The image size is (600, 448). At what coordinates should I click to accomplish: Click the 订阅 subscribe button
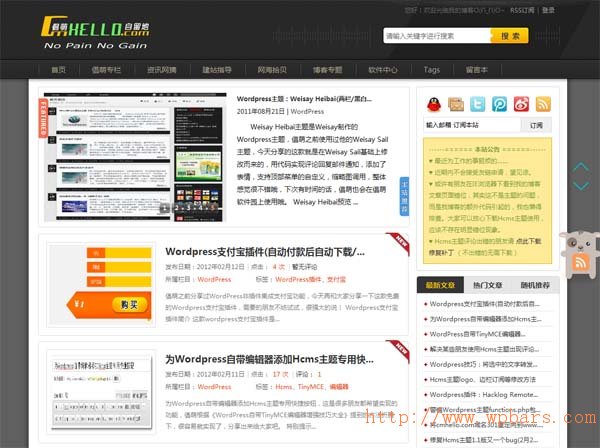click(536, 125)
